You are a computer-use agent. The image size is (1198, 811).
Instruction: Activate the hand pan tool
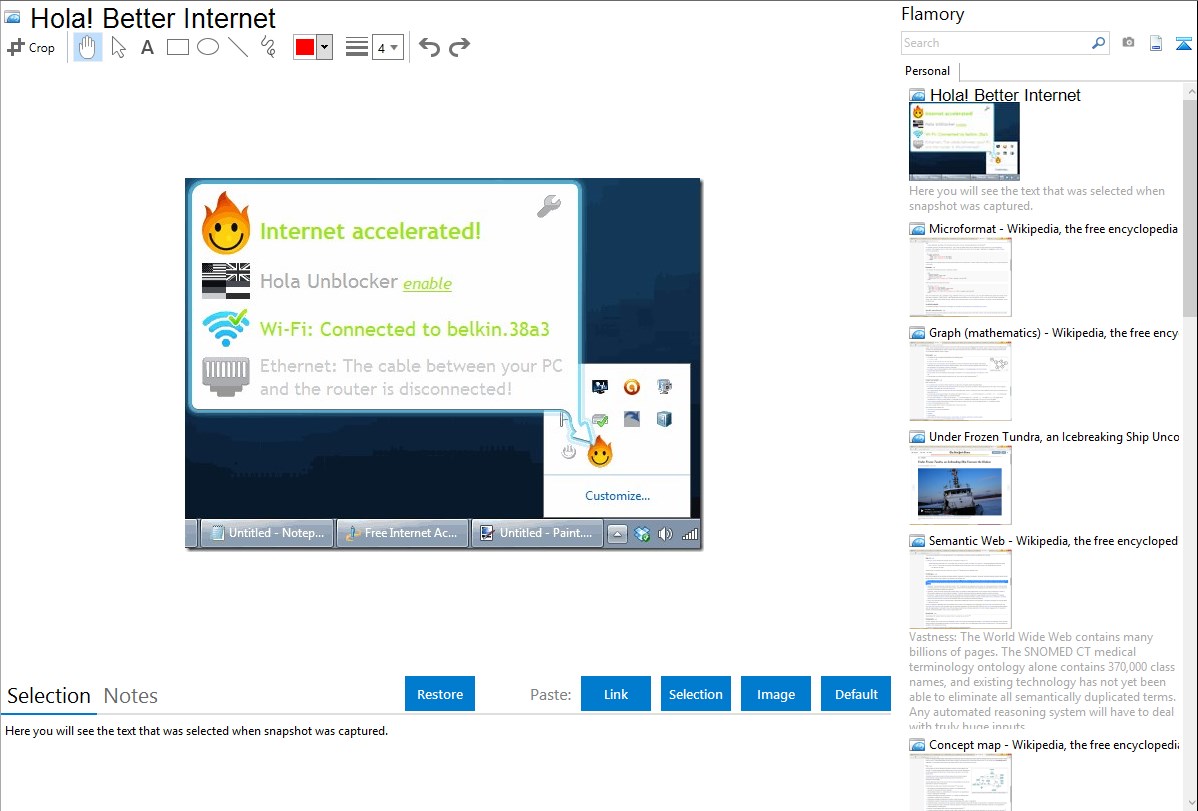pyautogui.click(x=87, y=47)
